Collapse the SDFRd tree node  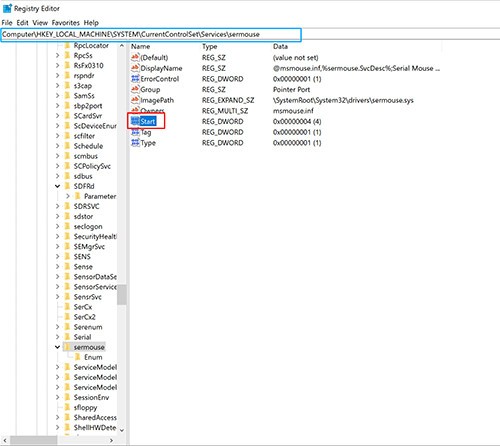(57, 186)
